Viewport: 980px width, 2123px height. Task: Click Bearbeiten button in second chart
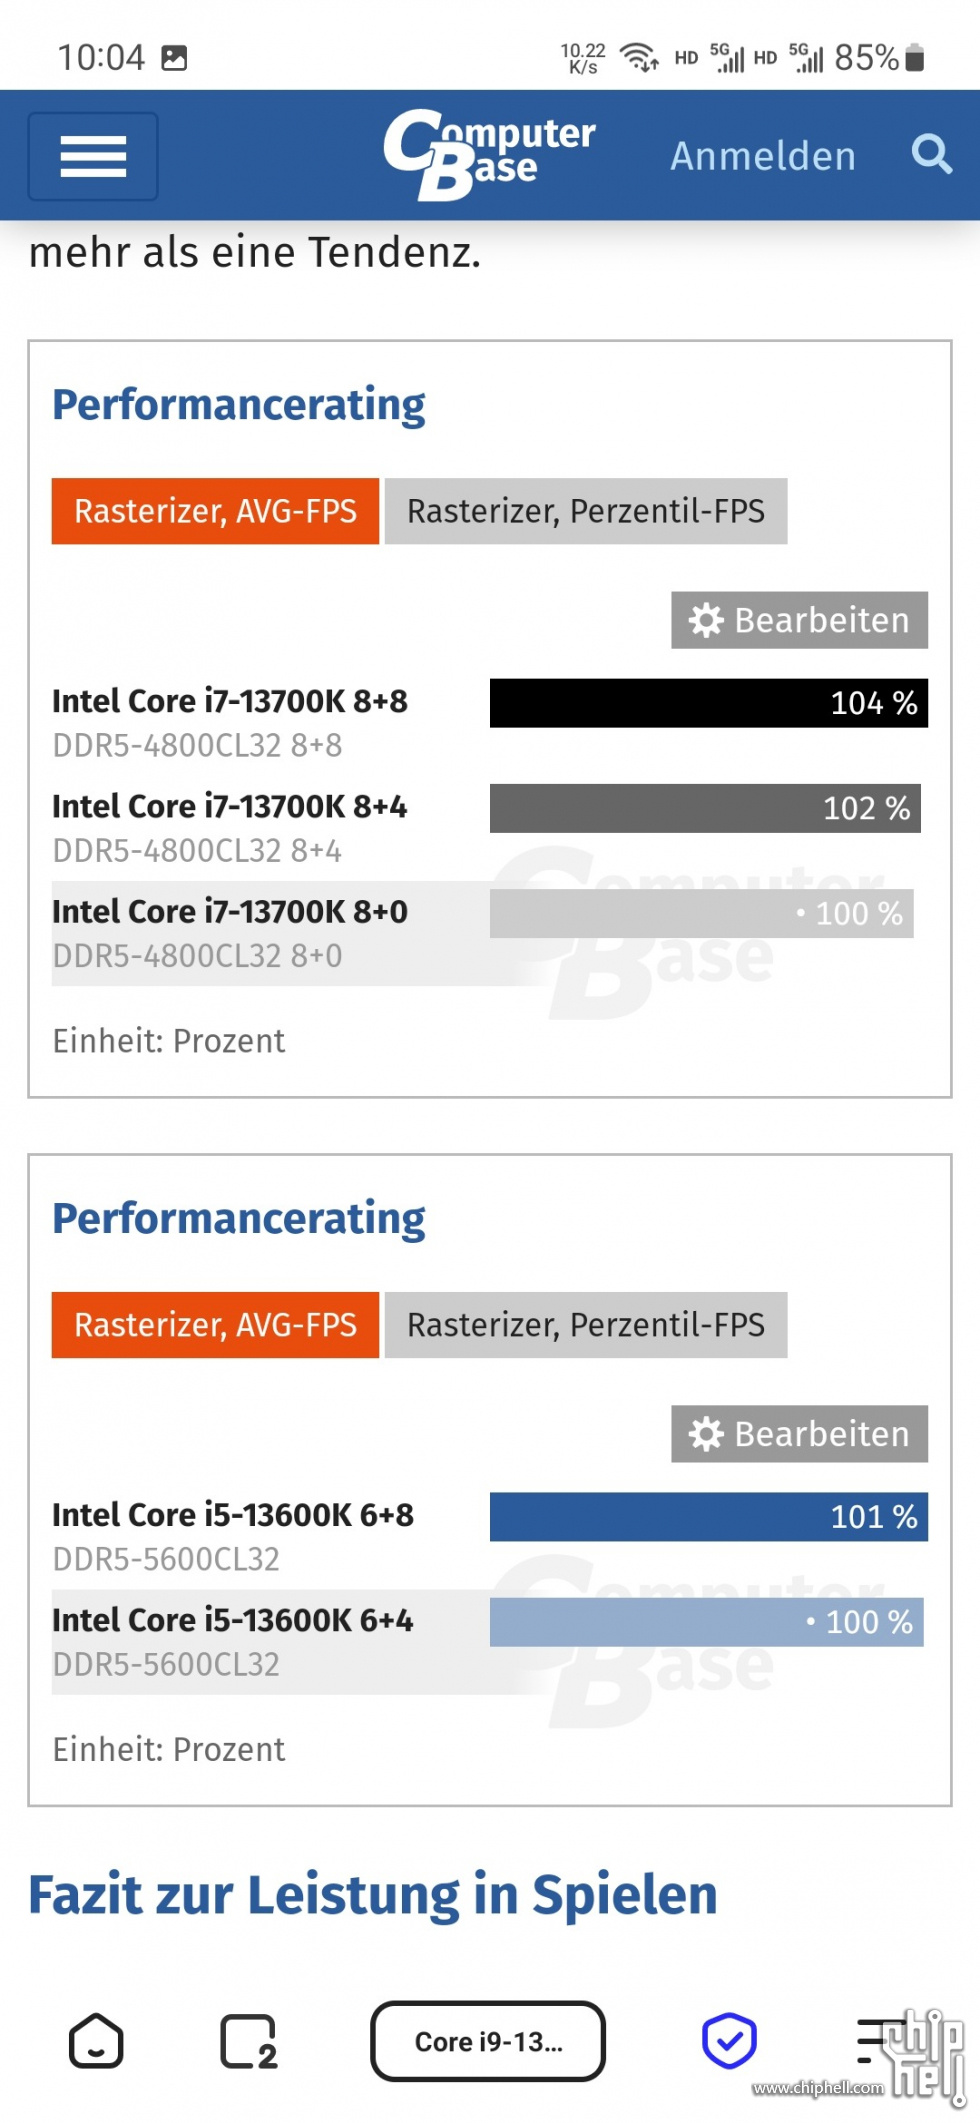point(799,1434)
